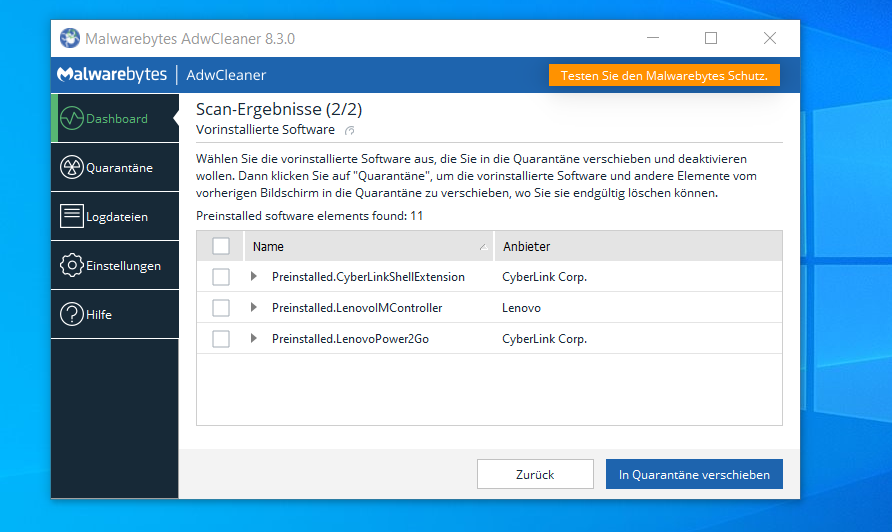Open the Einstellungen sidebar item
The image size is (892, 532).
pyautogui.click(x=115, y=265)
